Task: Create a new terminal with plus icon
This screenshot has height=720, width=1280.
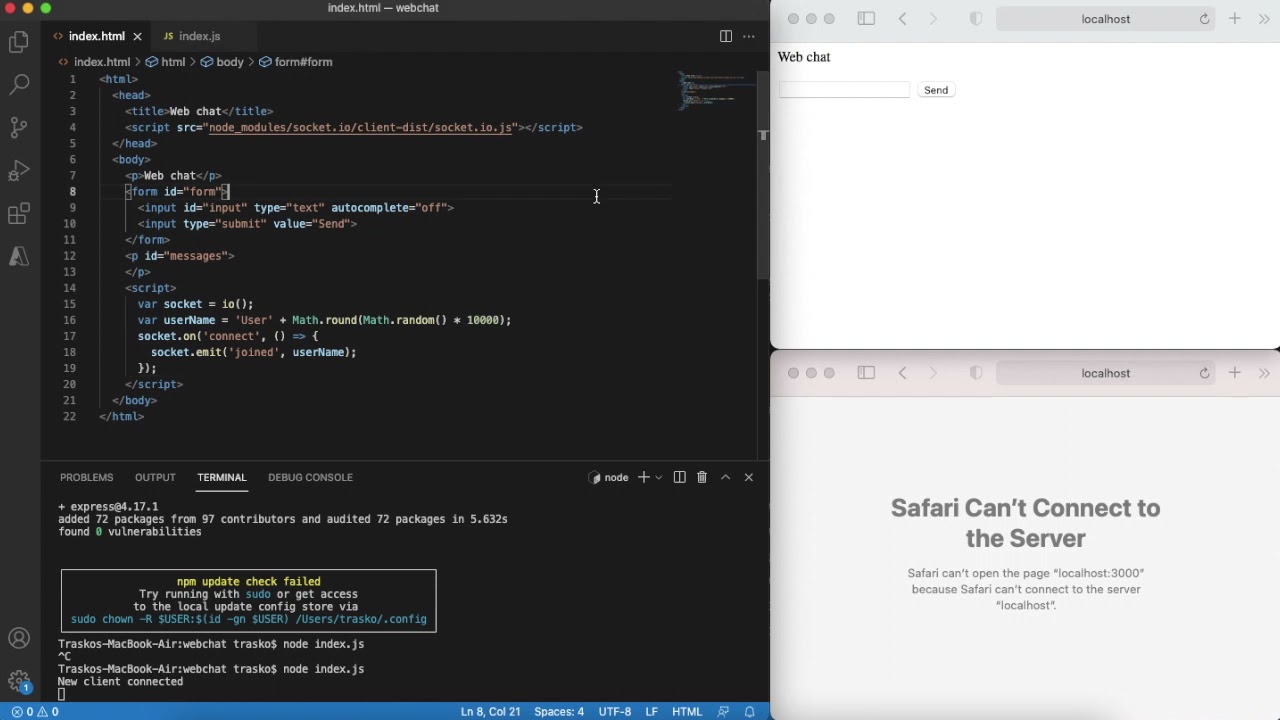Action: [x=643, y=477]
